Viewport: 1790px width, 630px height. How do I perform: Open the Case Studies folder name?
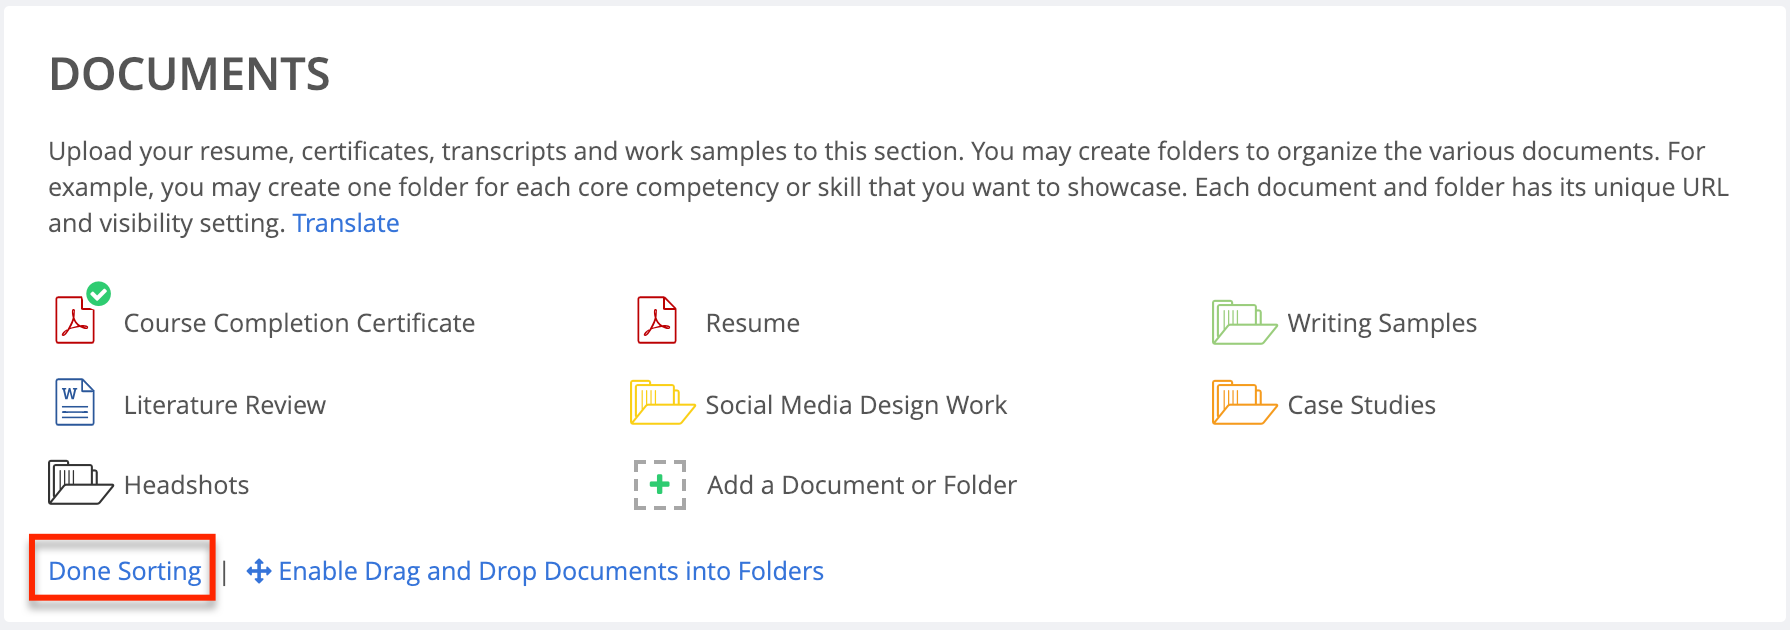(x=1362, y=405)
